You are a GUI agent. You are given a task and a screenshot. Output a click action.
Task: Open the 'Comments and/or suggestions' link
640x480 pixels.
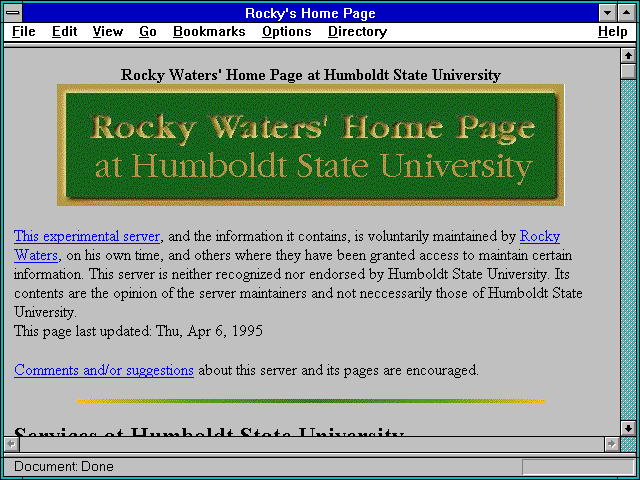pos(104,370)
